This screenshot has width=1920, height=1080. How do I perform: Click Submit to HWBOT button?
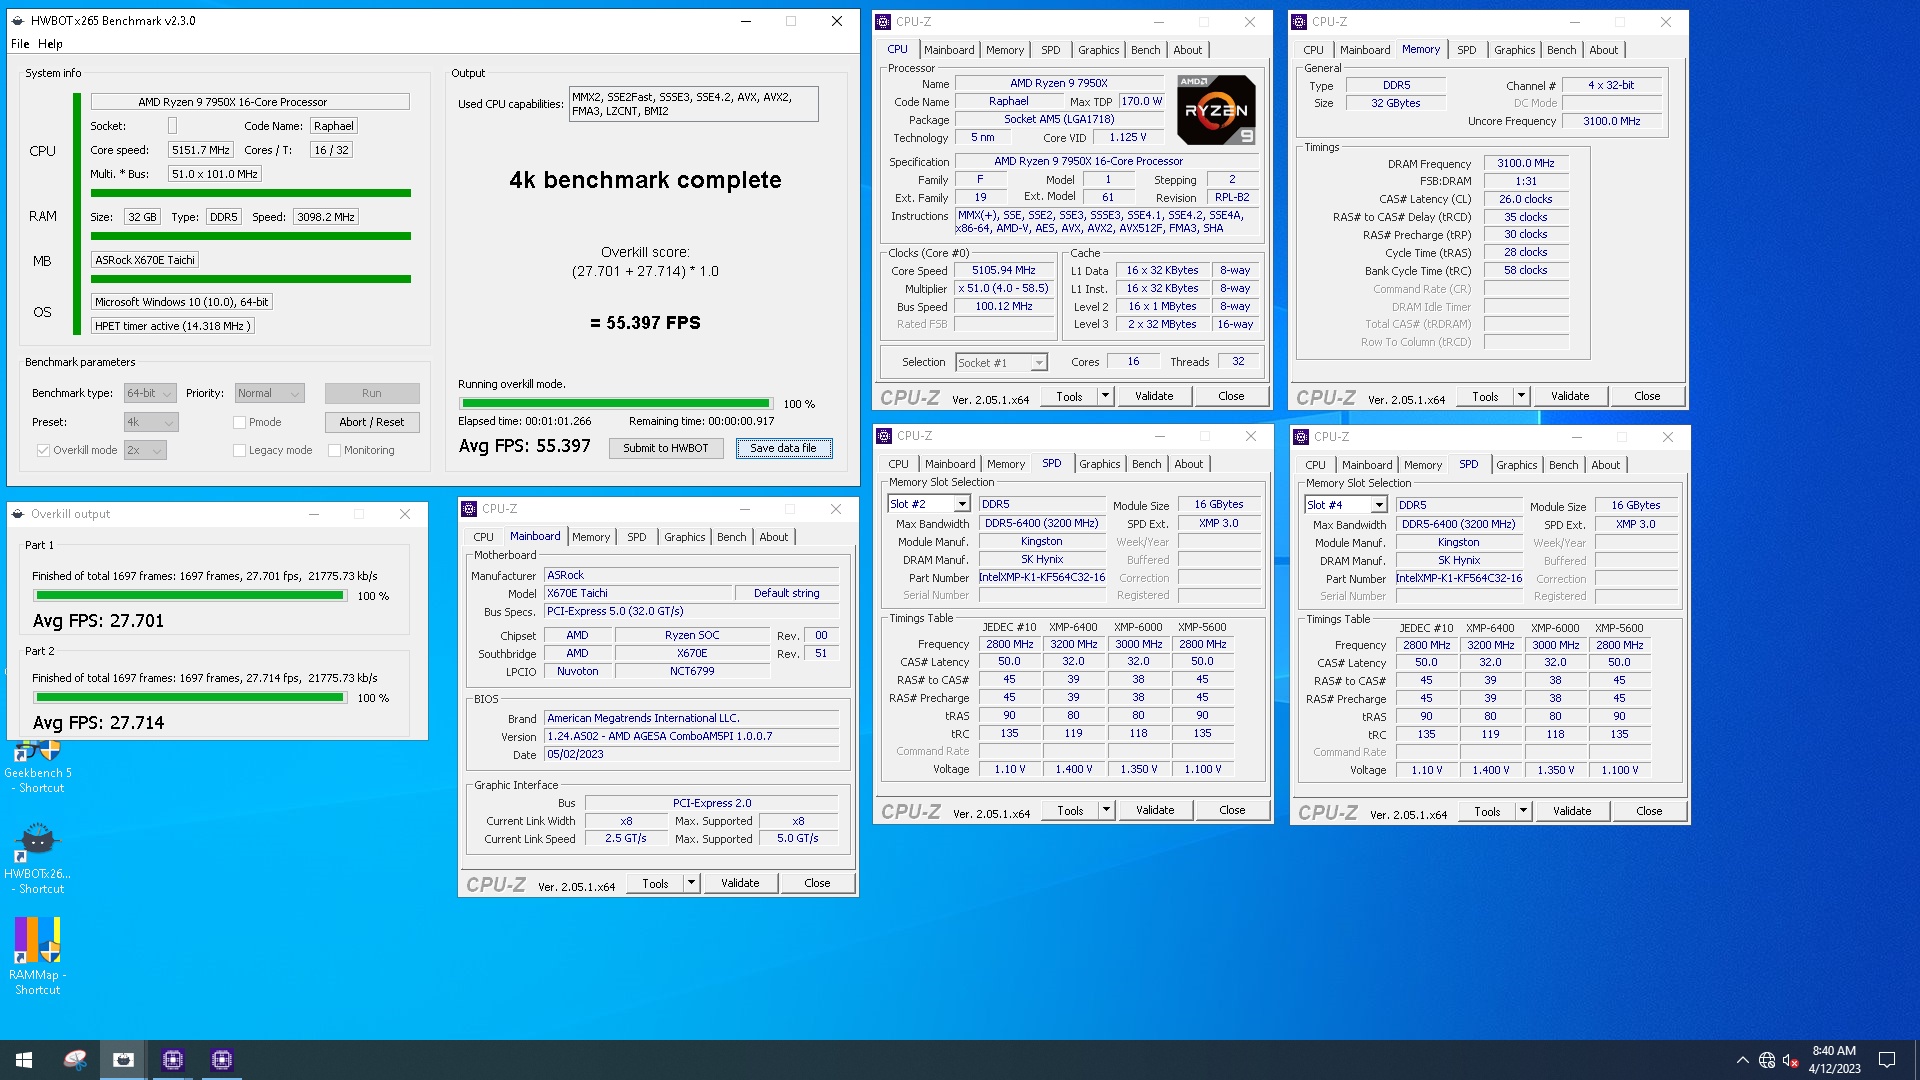coord(665,448)
